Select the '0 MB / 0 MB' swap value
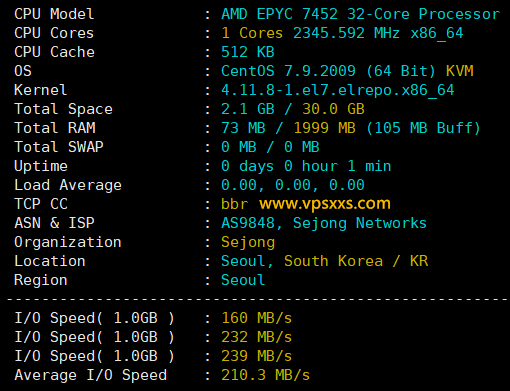 pos(270,147)
